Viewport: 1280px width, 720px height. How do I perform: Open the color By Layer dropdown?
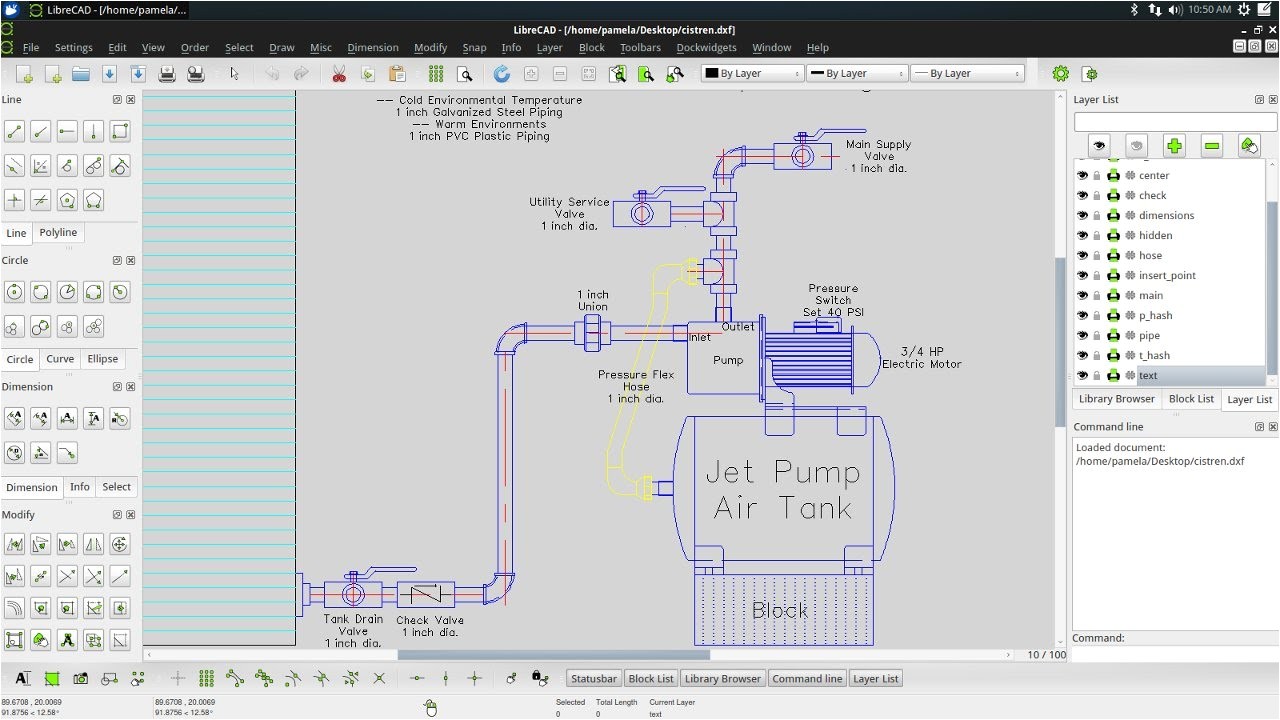point(752,74)
